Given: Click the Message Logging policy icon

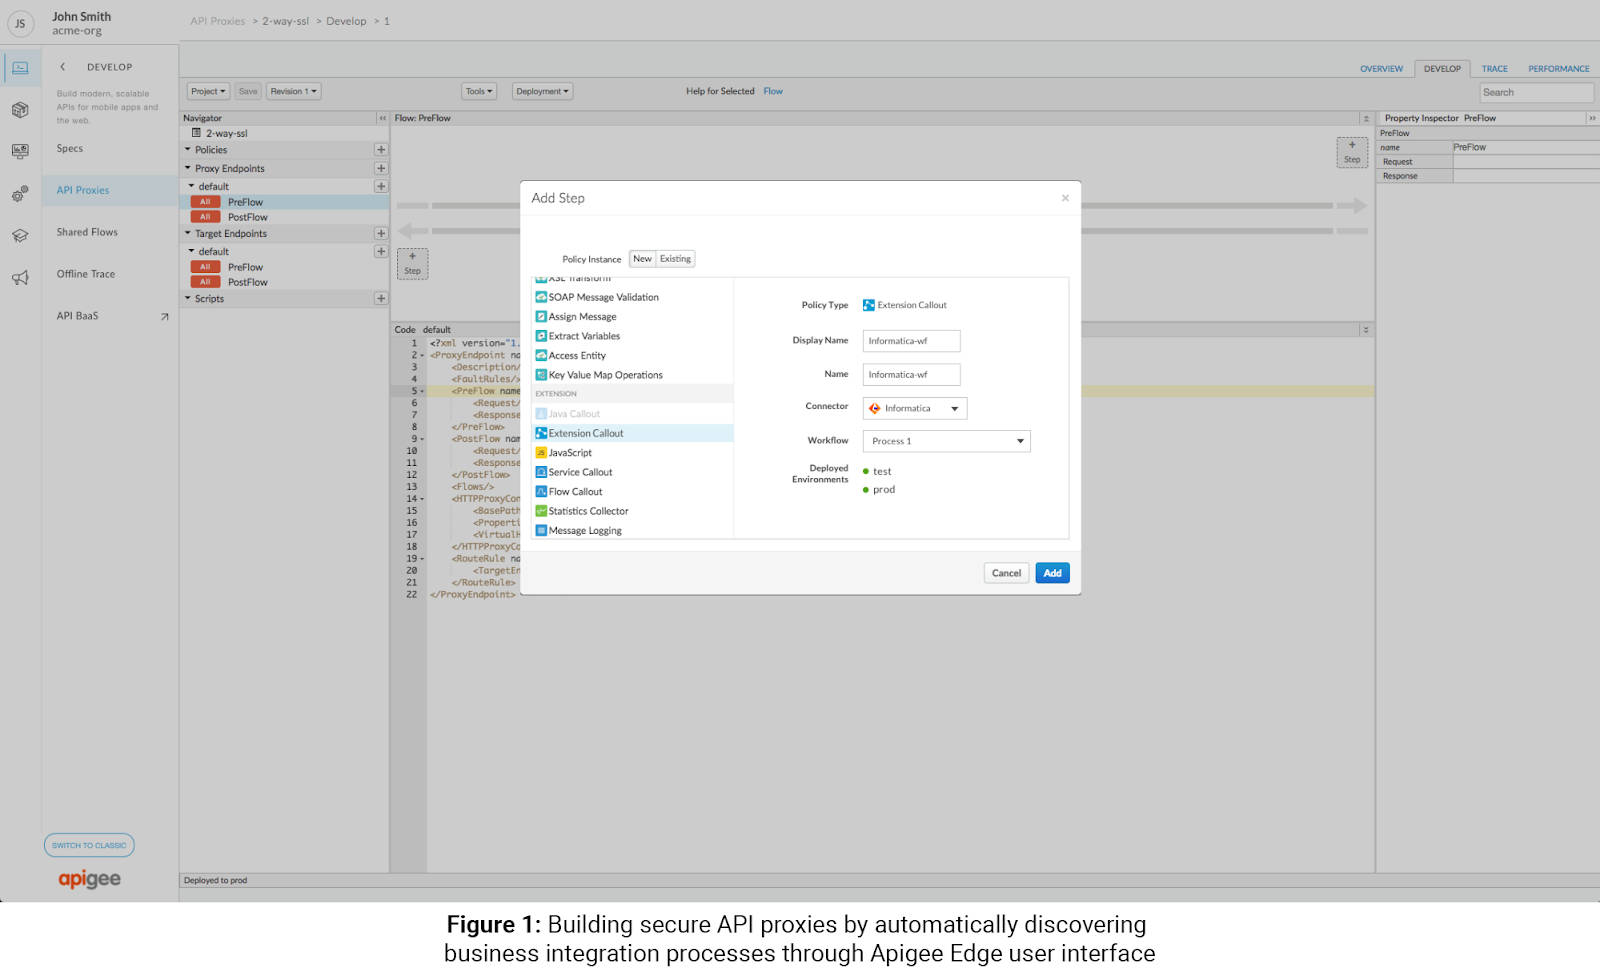Looking at the screenshot, I should [541, 531].
